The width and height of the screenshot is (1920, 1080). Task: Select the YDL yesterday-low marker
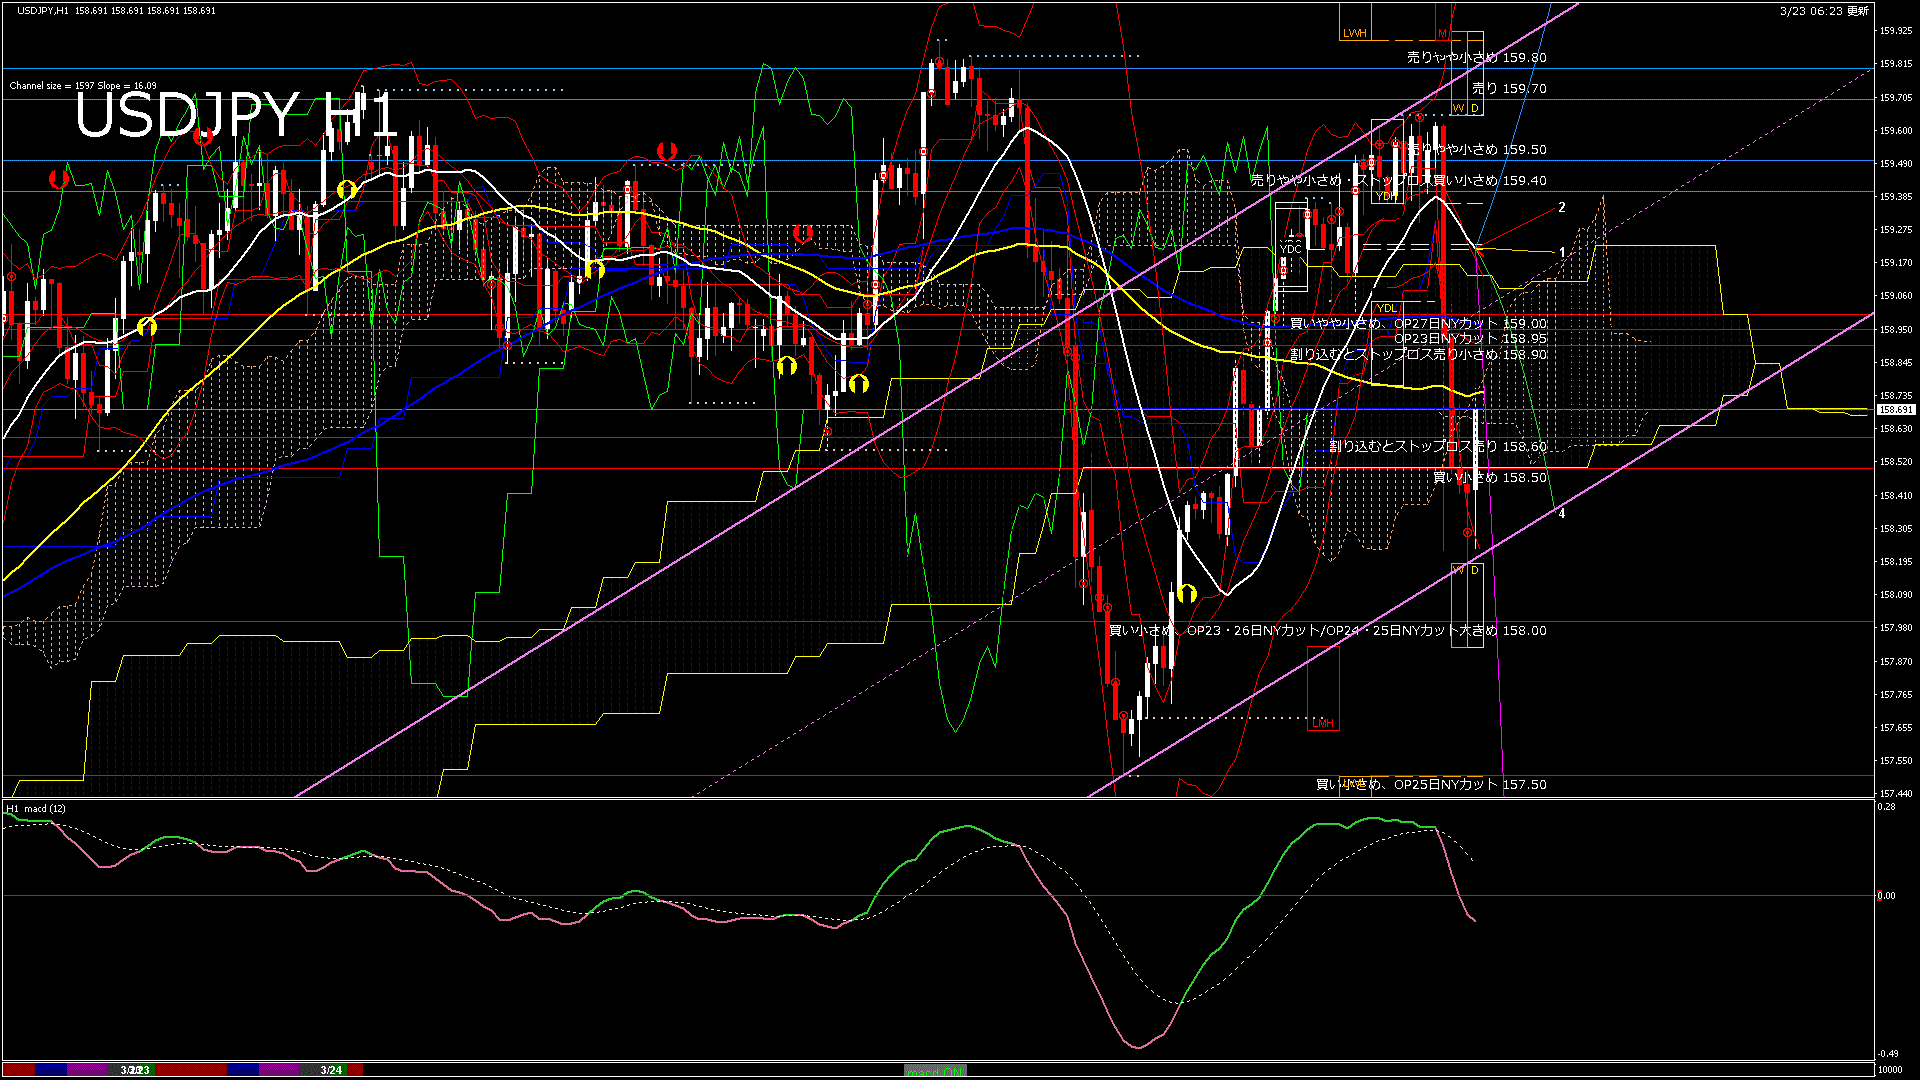coord(1387,309)
